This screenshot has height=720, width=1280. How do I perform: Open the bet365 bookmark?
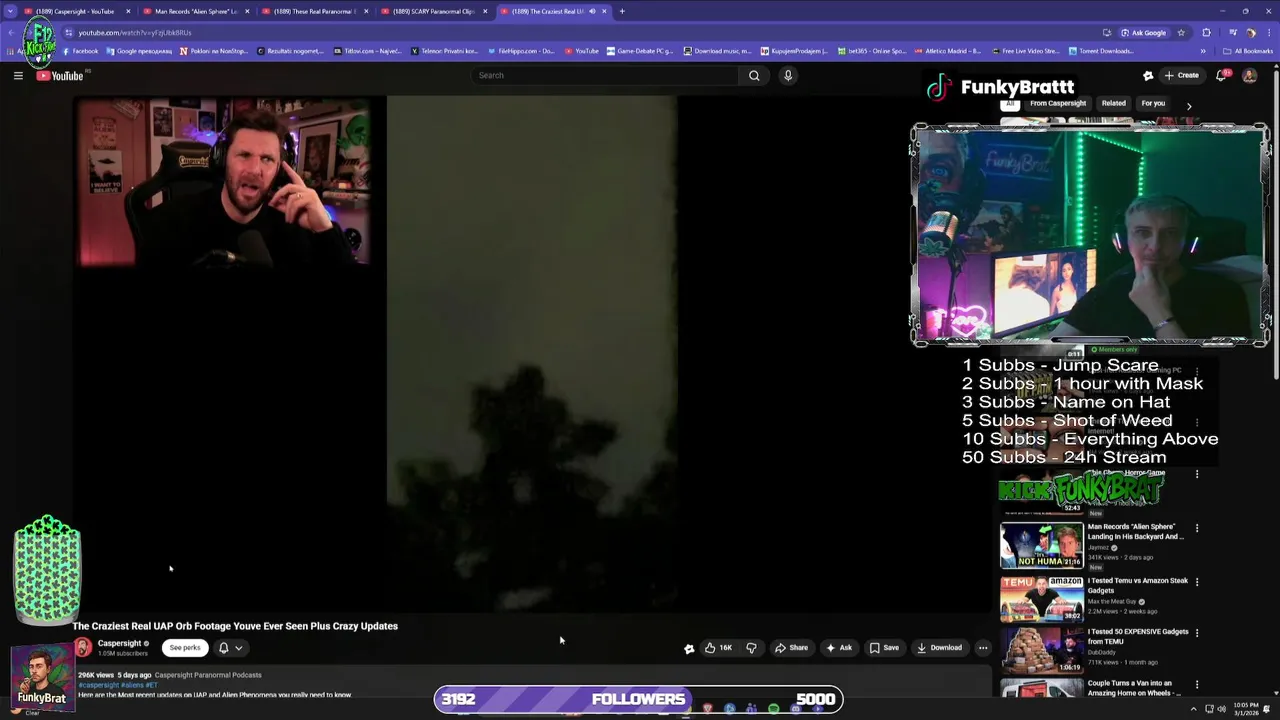pyautogui.click(x=871, y=51)
